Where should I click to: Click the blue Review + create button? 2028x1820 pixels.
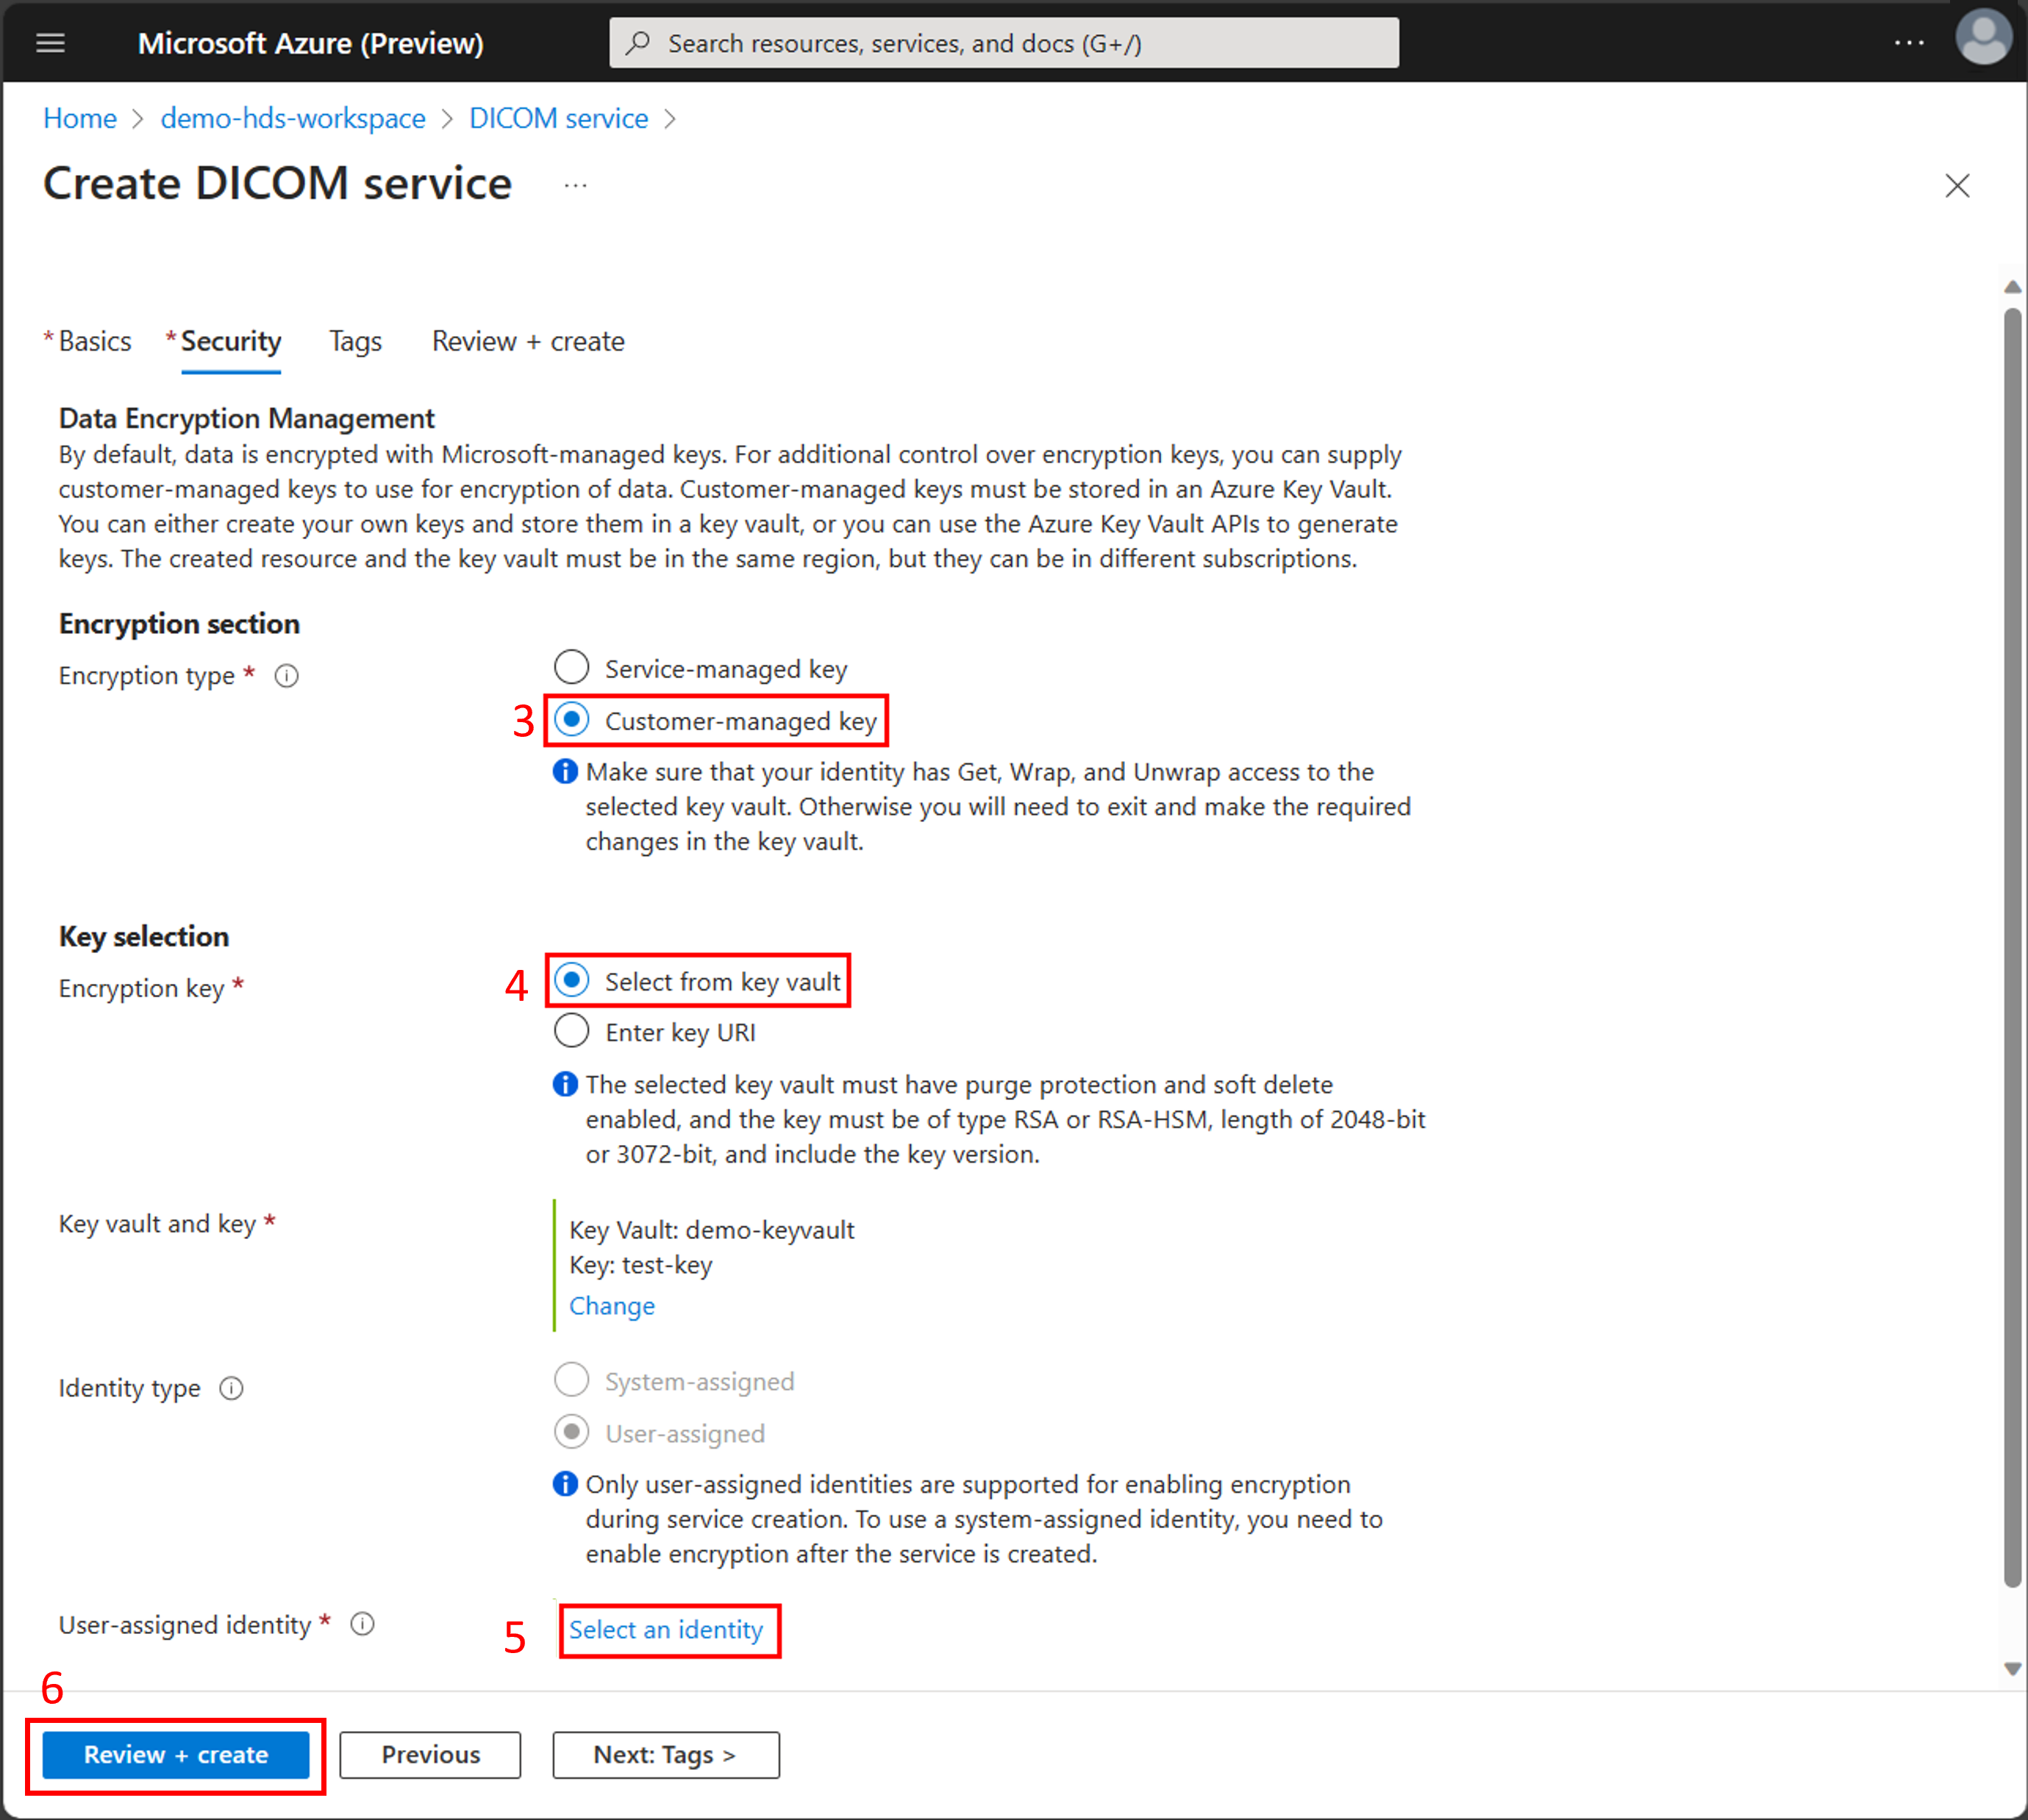(176, 1755)
